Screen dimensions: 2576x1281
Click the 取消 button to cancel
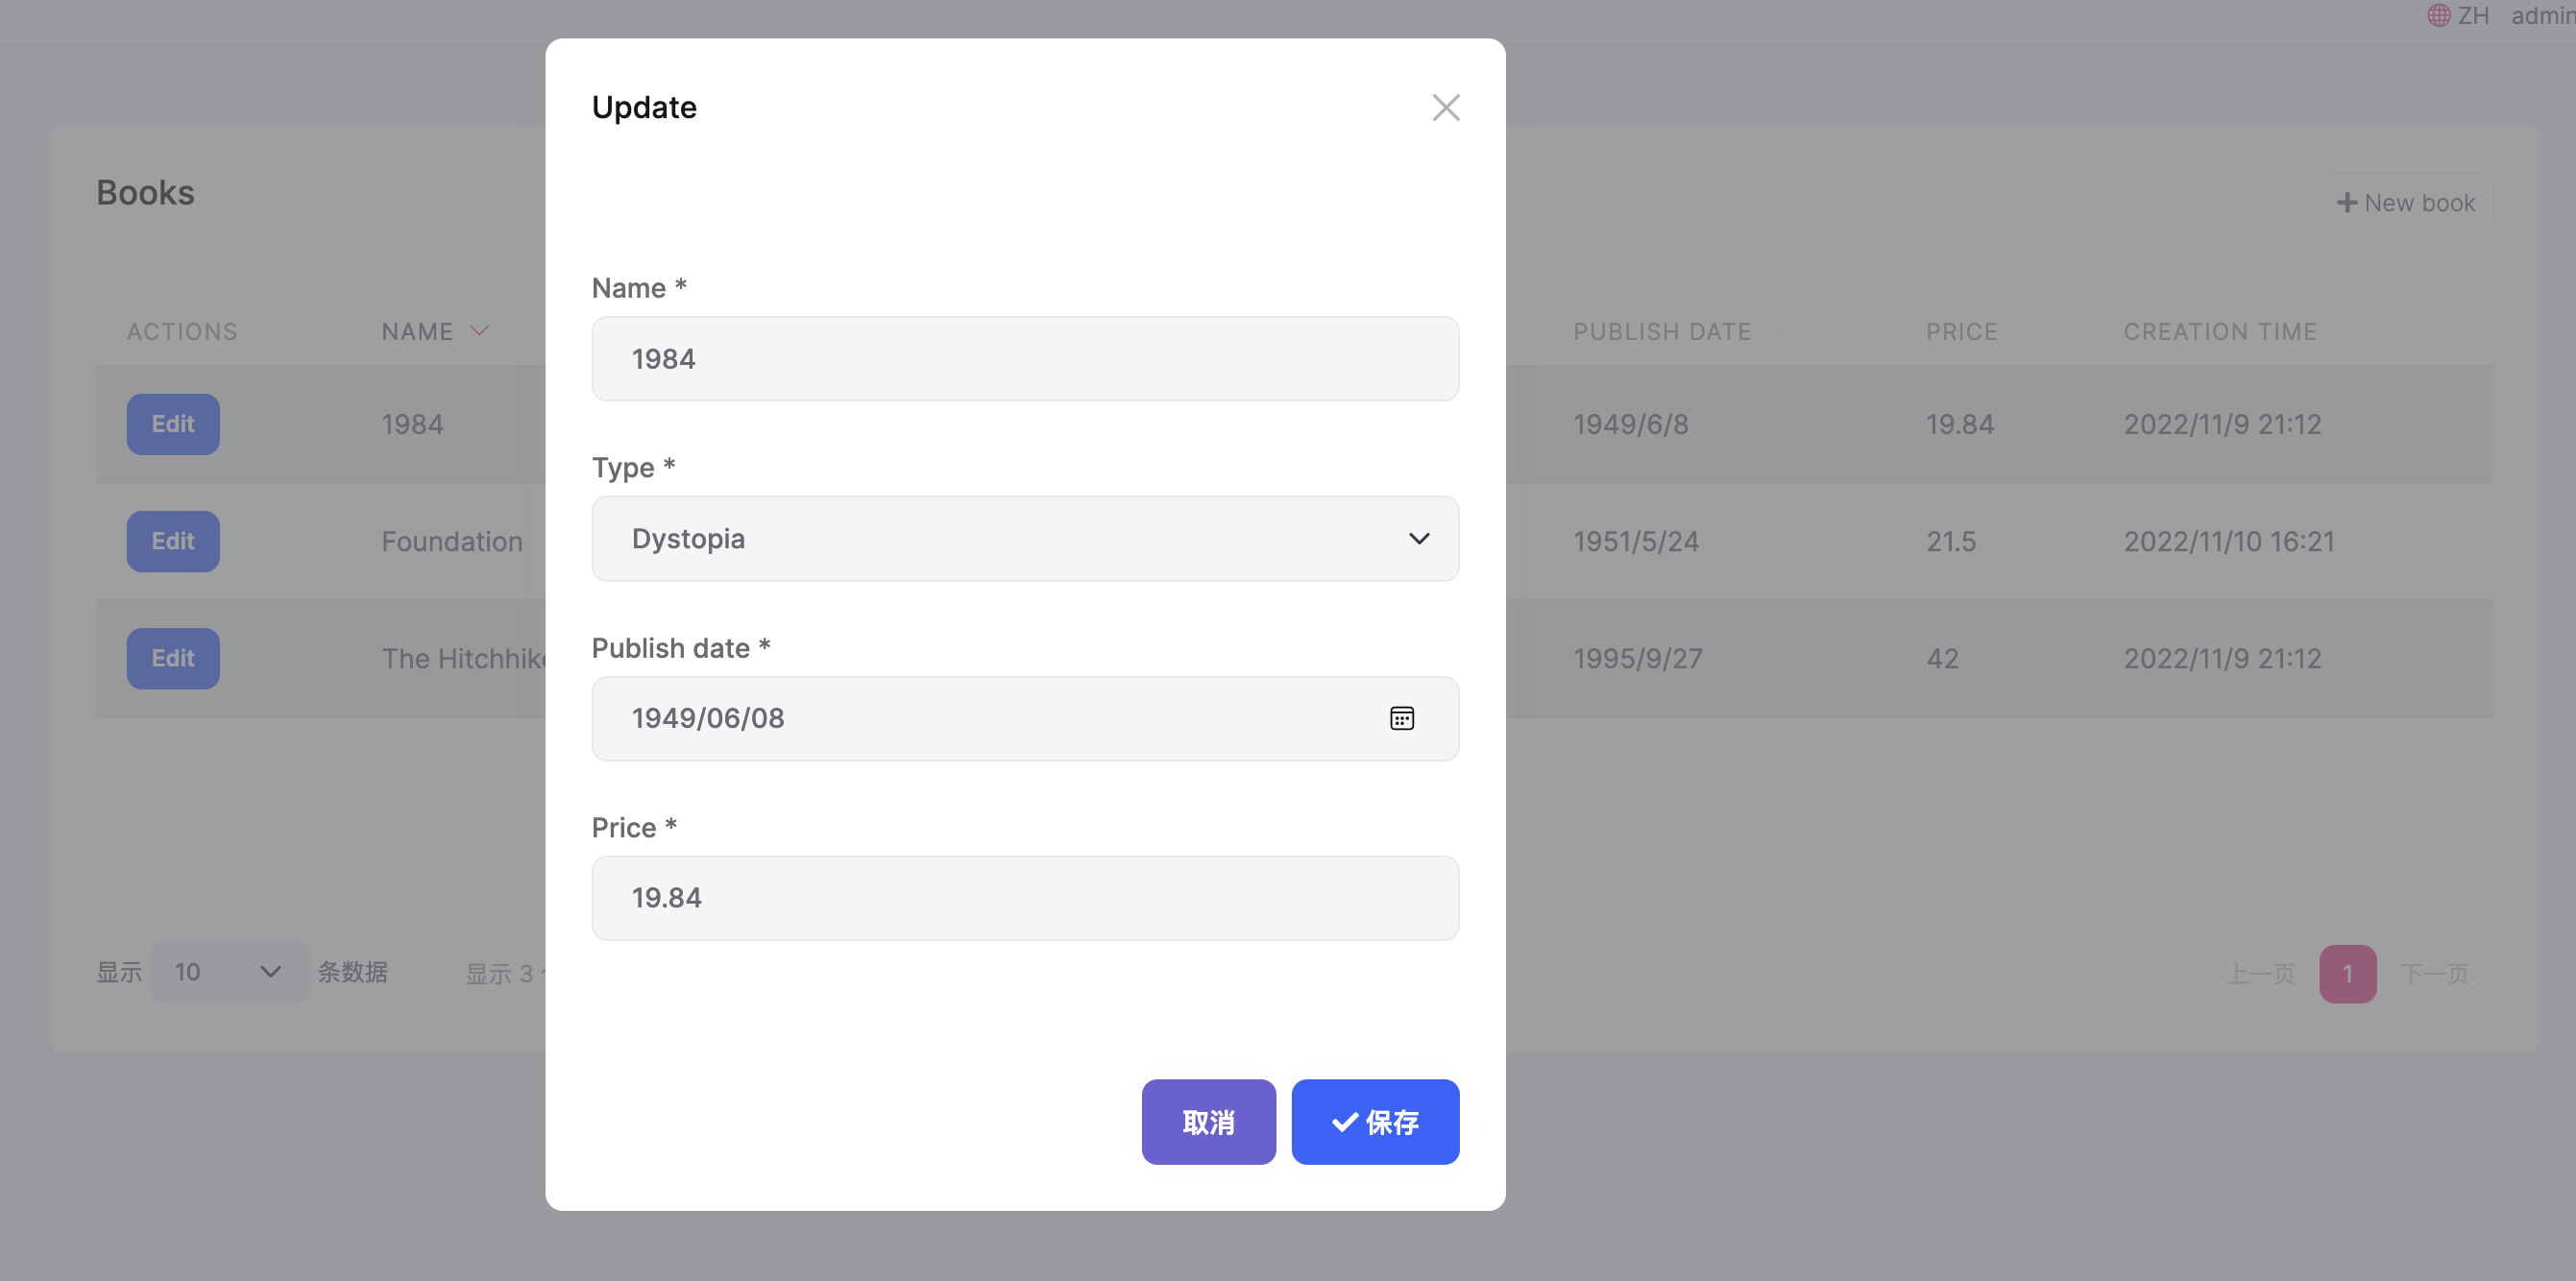pos(1208,1122)
